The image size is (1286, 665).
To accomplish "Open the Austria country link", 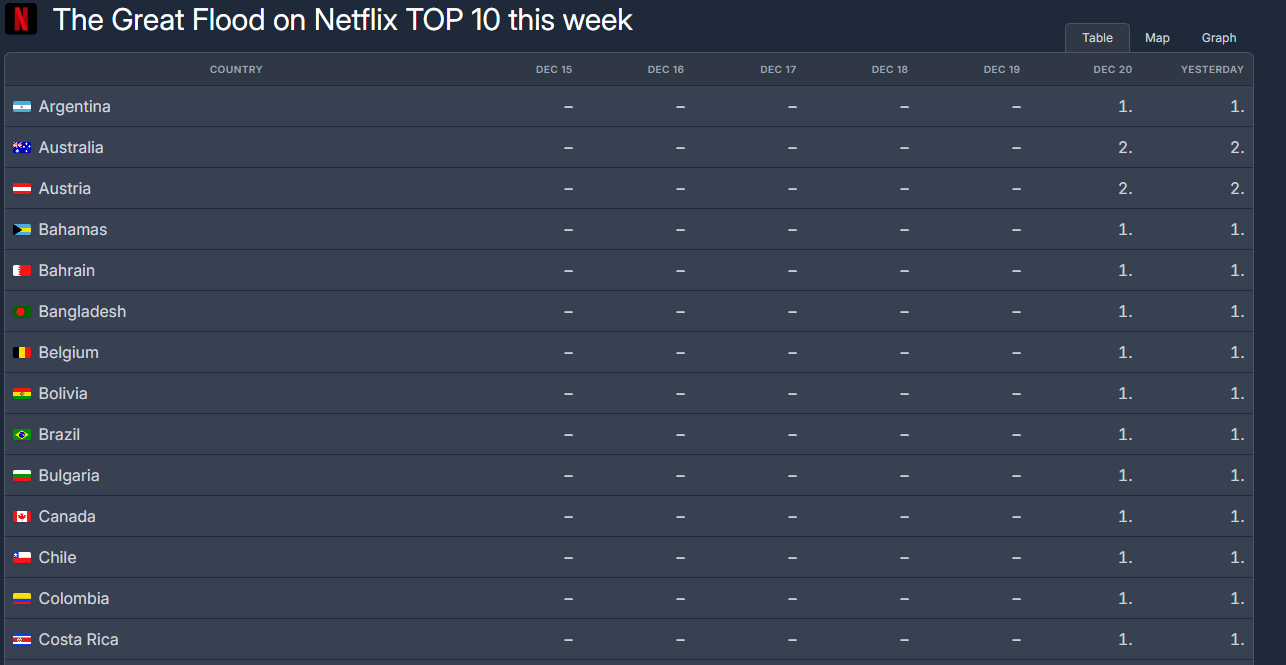I will pos(65,189).
